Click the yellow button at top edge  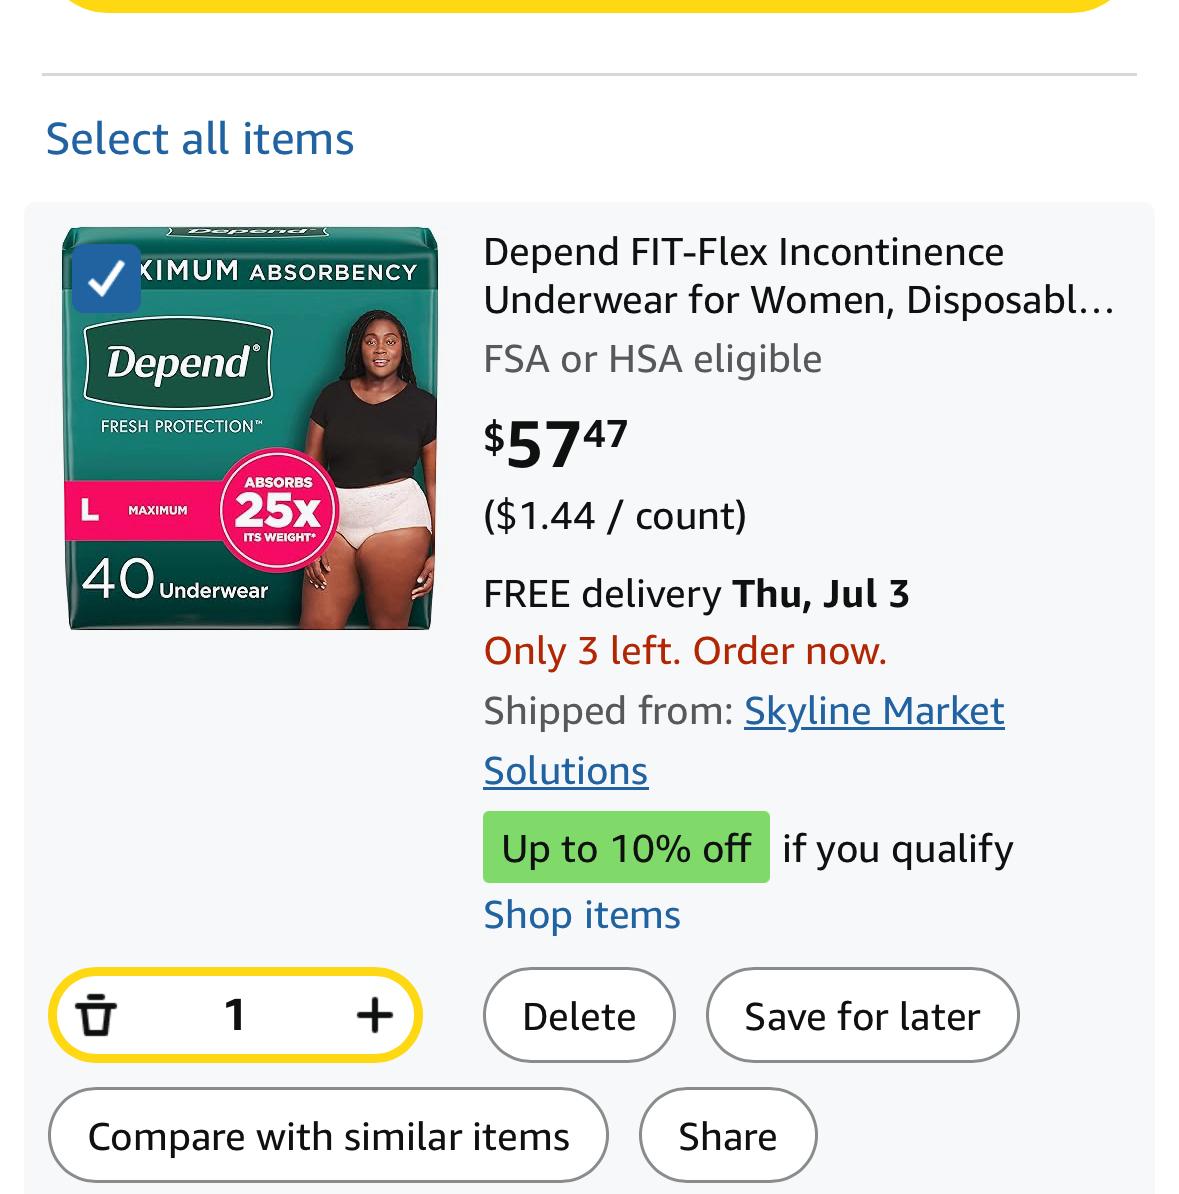point(589,4)
